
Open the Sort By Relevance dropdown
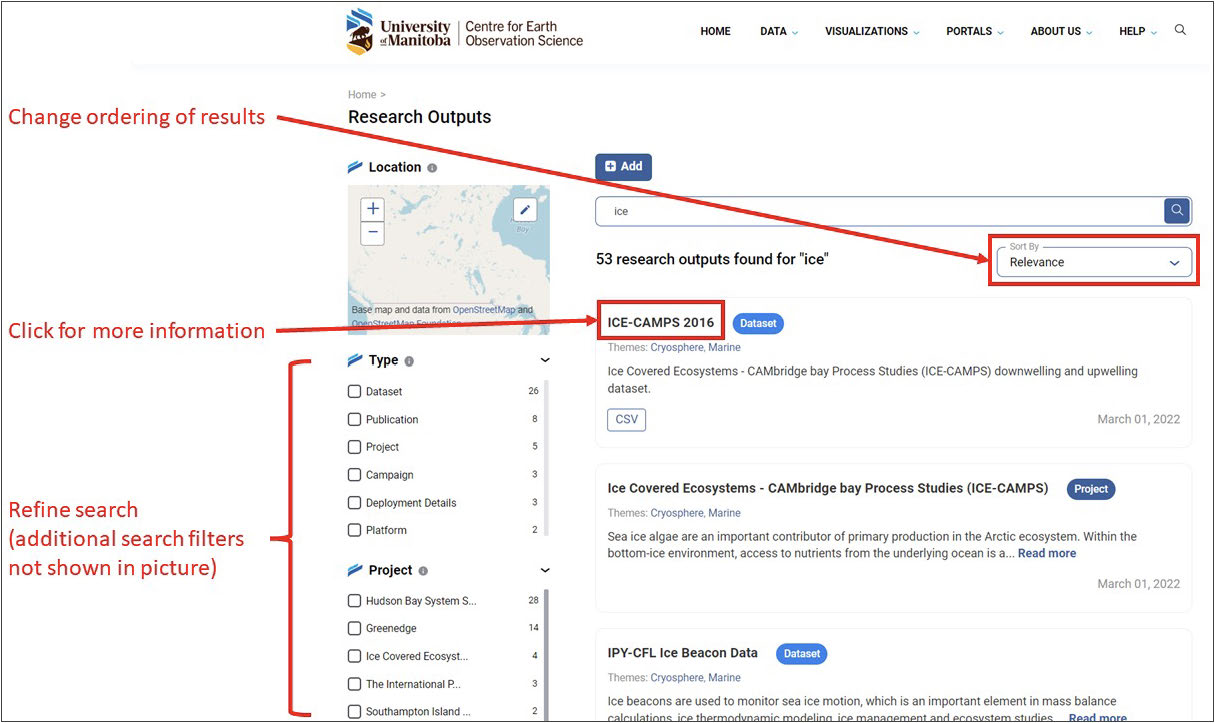1094,262
